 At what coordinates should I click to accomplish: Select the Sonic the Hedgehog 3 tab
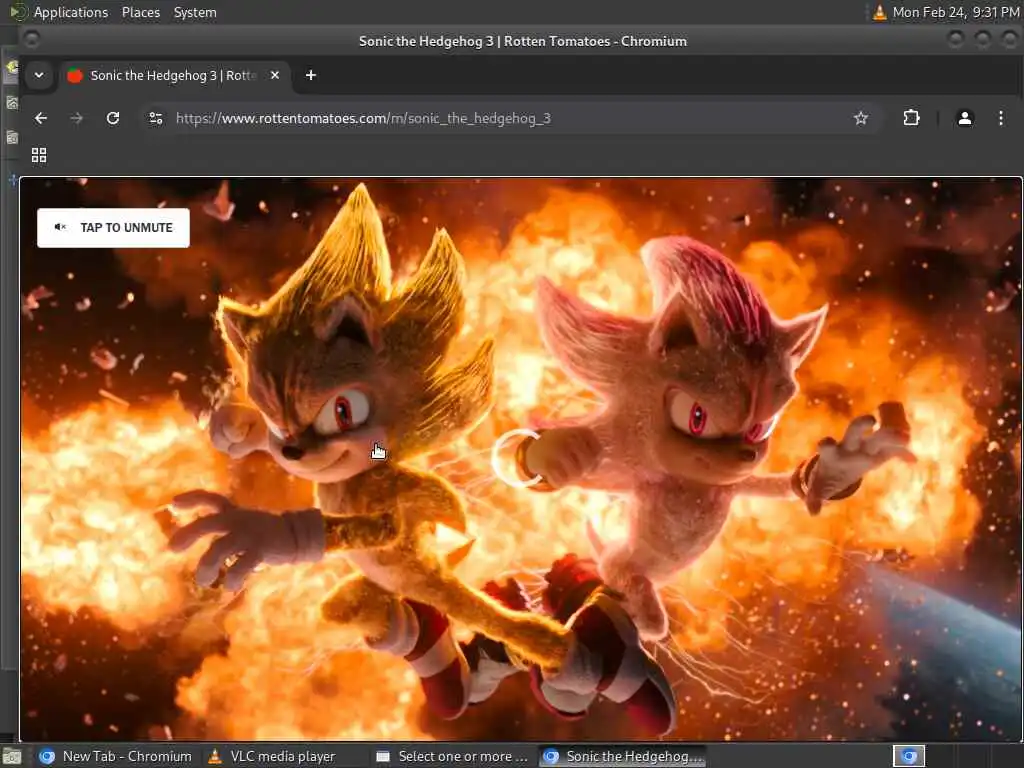pyautogui.click(x=174, y=76)
